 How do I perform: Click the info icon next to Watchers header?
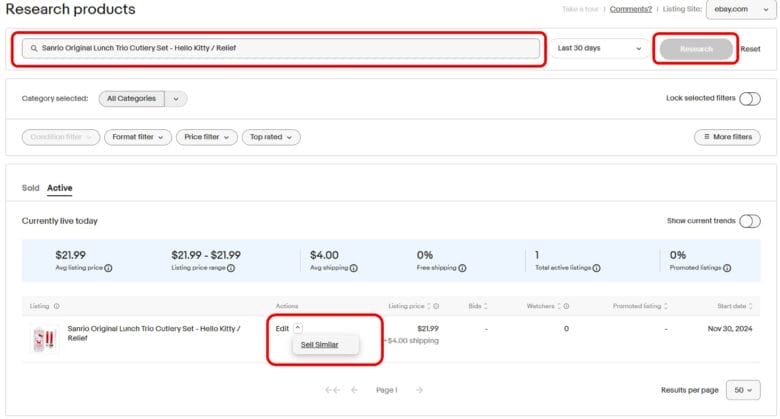pyautogui.click(x=567, y=306)
